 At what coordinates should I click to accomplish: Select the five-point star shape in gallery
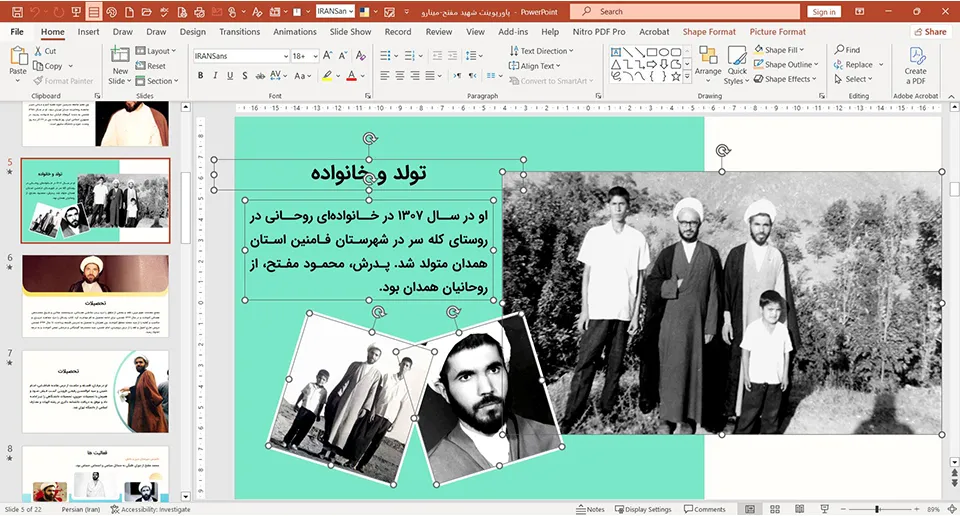pos(675,77)
